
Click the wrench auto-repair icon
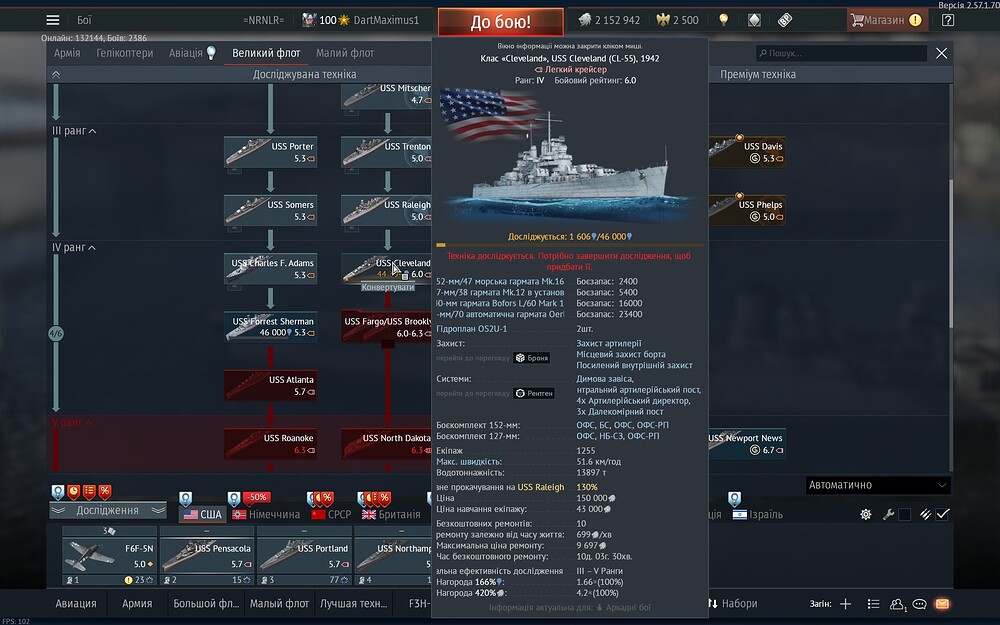point(888,514)
